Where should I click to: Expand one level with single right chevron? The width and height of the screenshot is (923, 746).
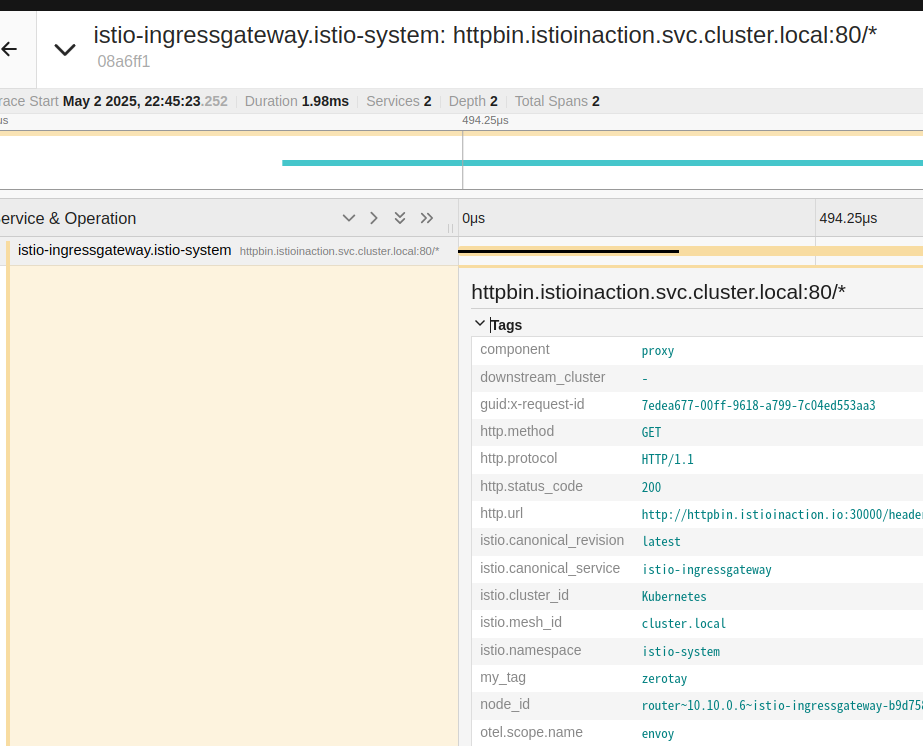(x=374, y=218)
